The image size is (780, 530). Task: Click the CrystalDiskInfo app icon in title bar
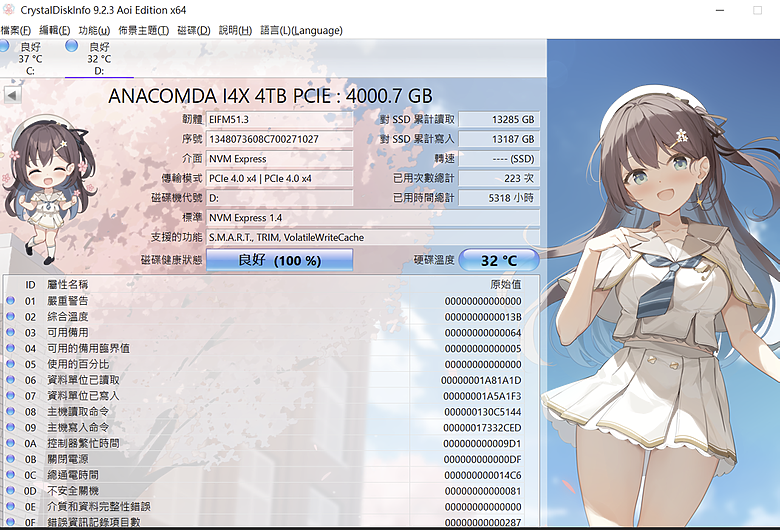tap(8, 9)
